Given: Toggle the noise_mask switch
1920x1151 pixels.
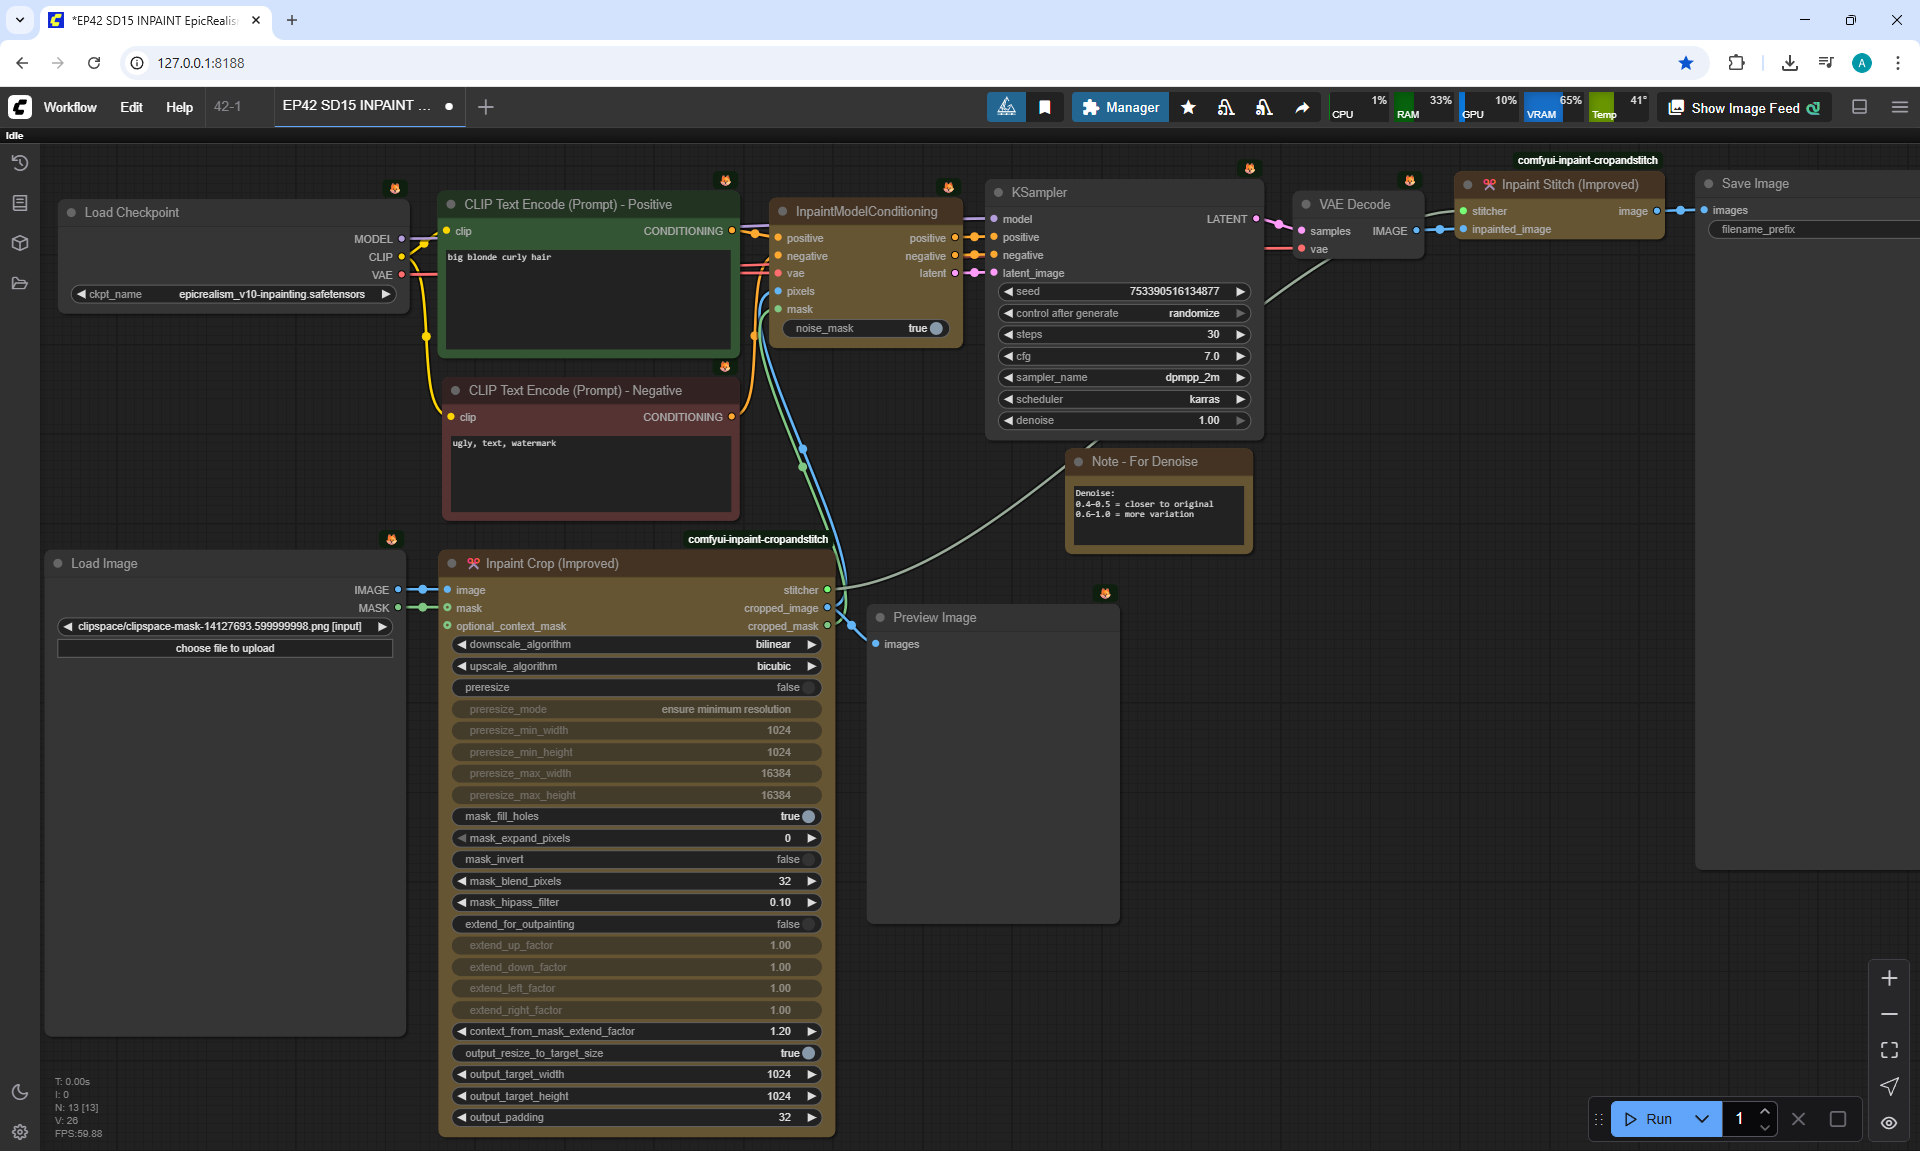Looking at the screenshot, I should pos(935,328).
